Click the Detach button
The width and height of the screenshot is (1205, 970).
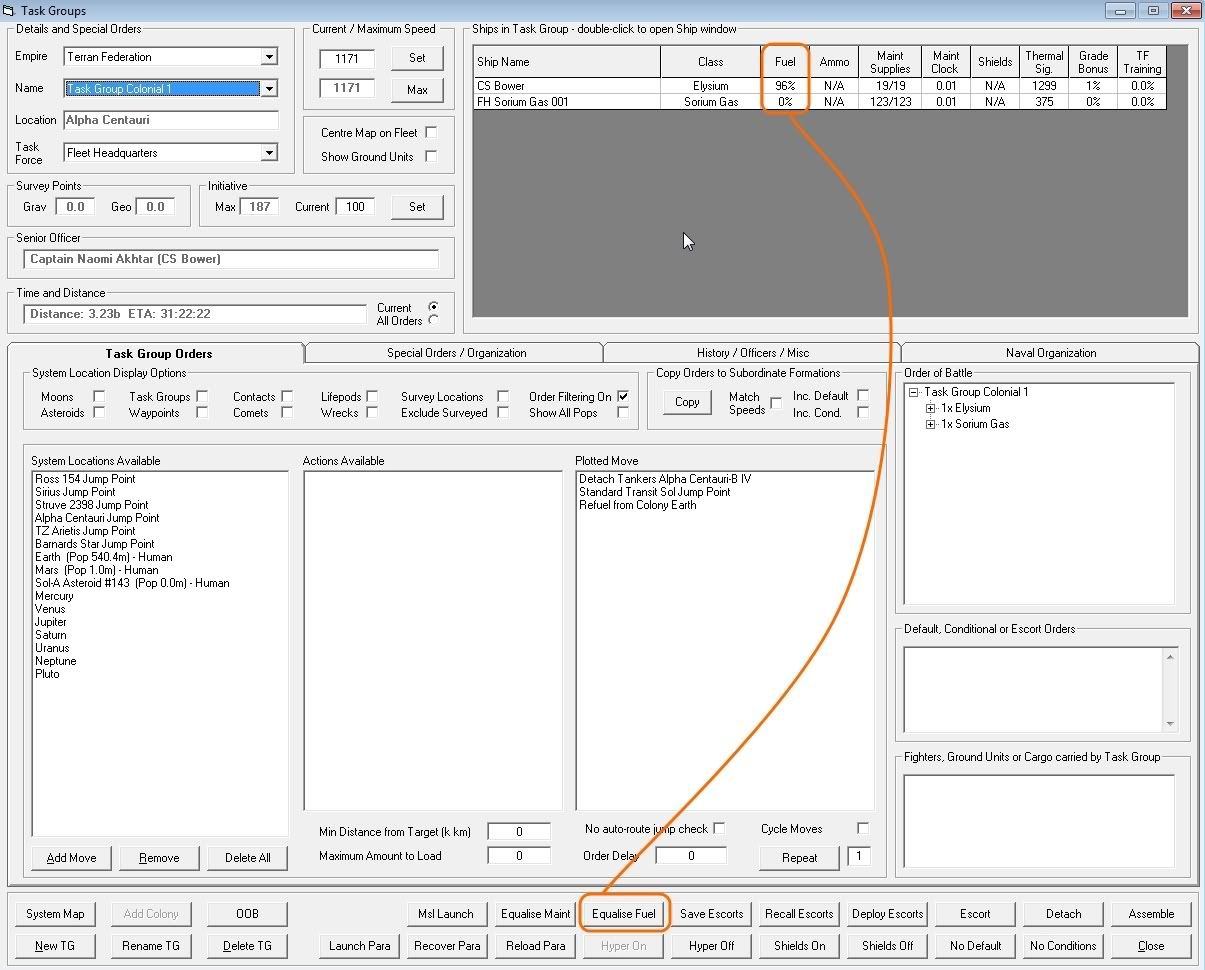1063,913
